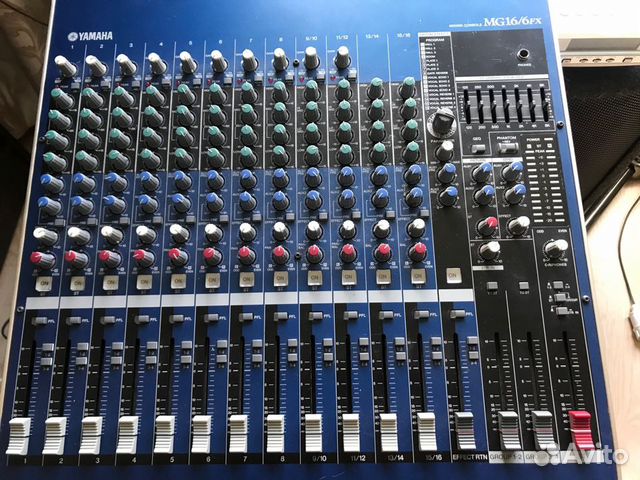Toggle the channel 1 ON button
Viewport: 640px width, 480px height.
coord(43,283)
